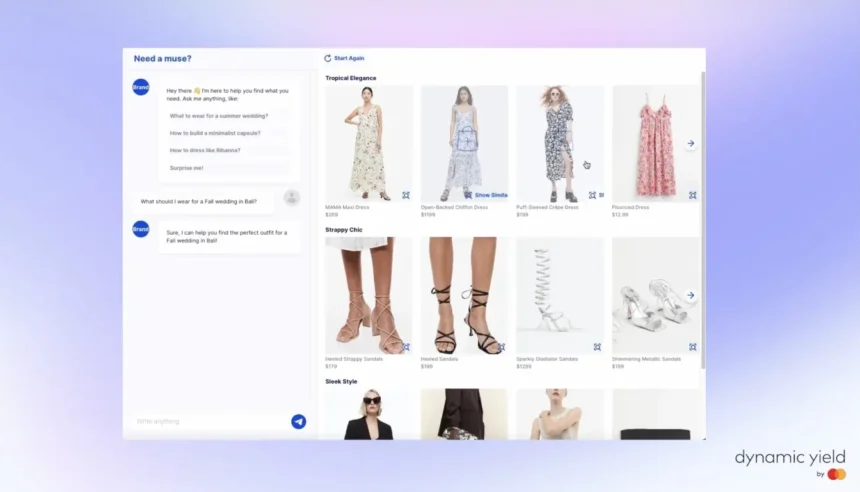Click the Start Again link text
Screen dimensions: 860x492
(x=349, y=58)
